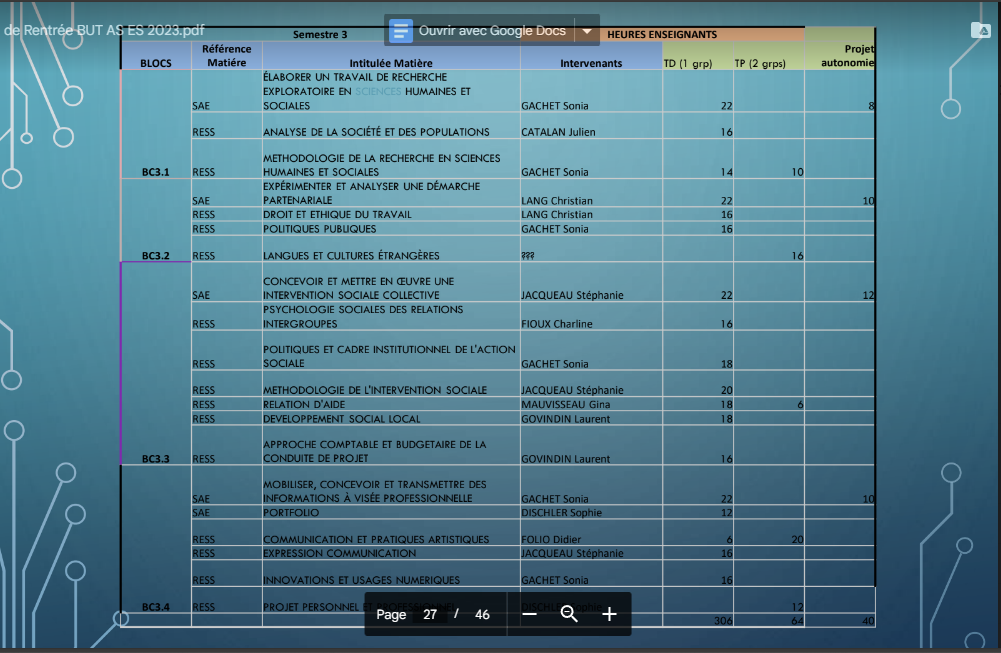1001x653 pixels.
Task: Click the page number field showing 27
Action: (x=430, y=614)
